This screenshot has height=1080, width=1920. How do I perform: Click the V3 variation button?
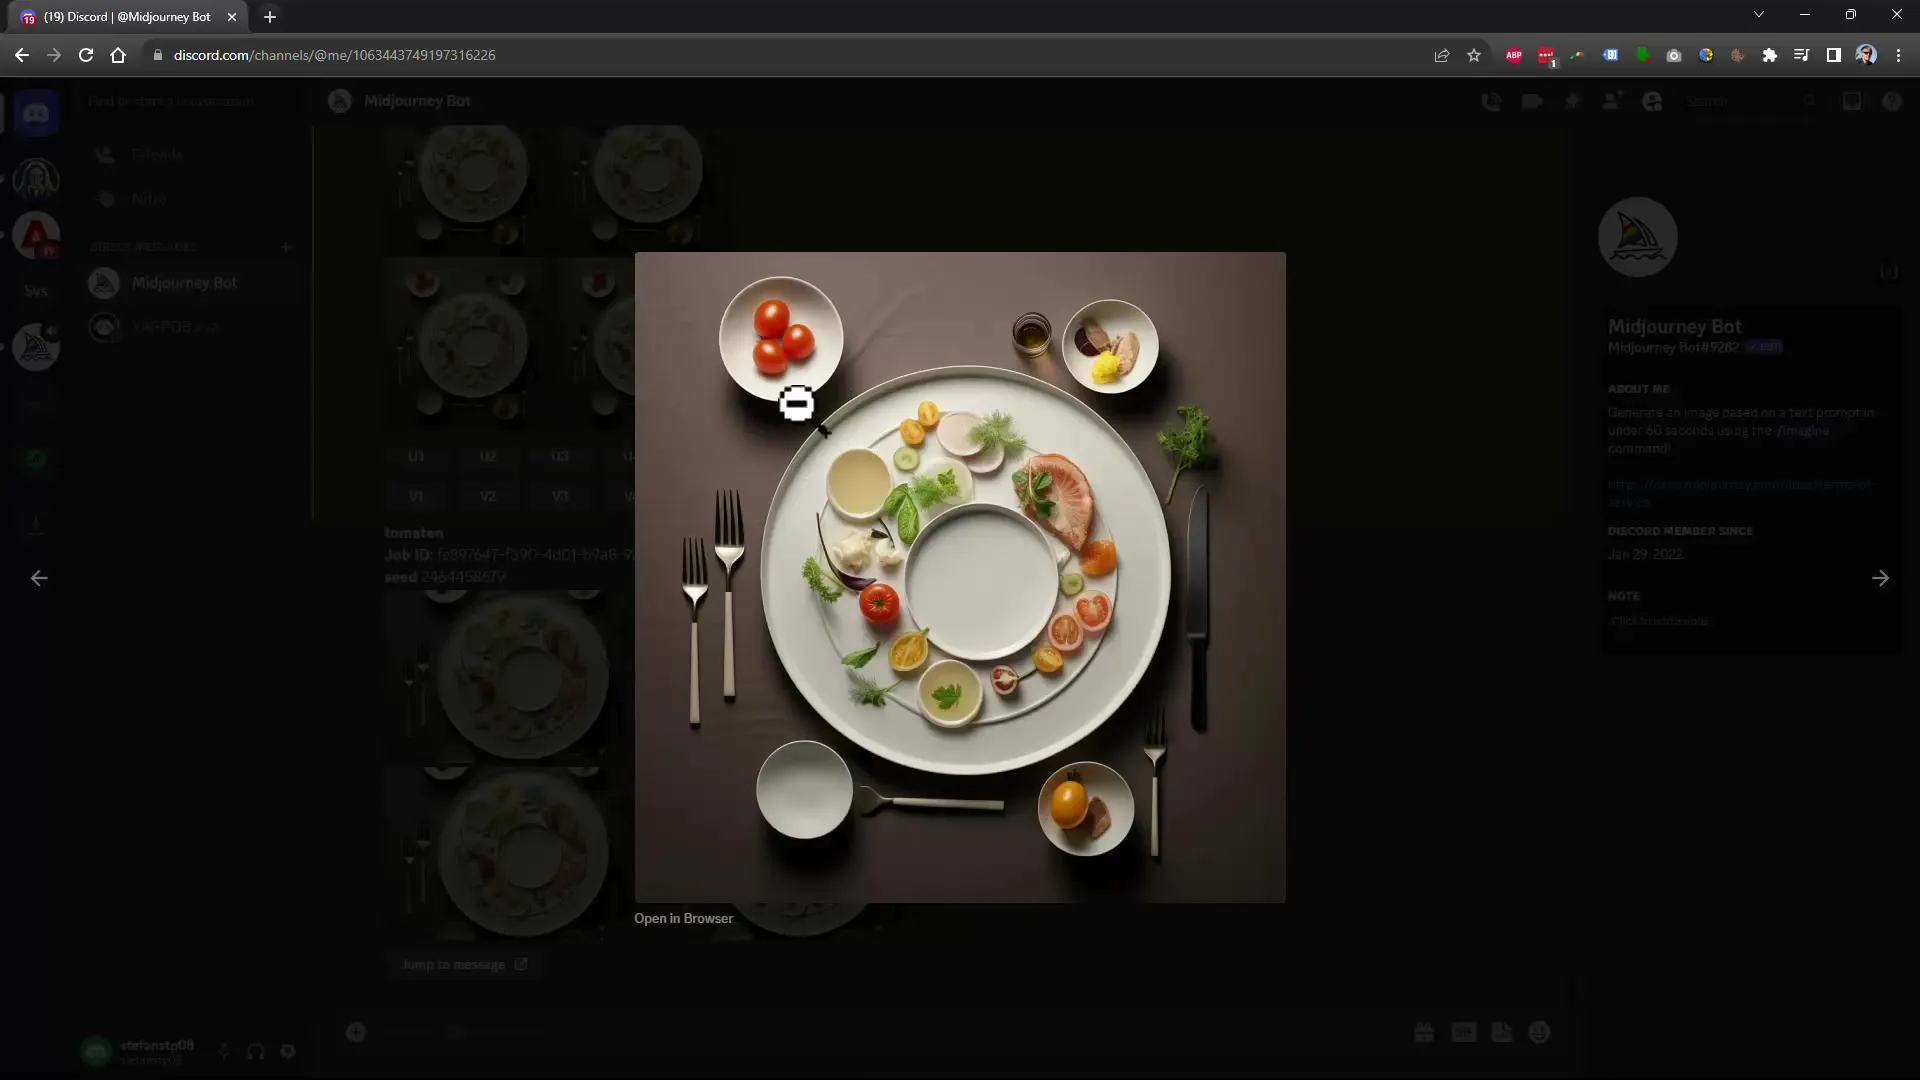tap(560, 496)
